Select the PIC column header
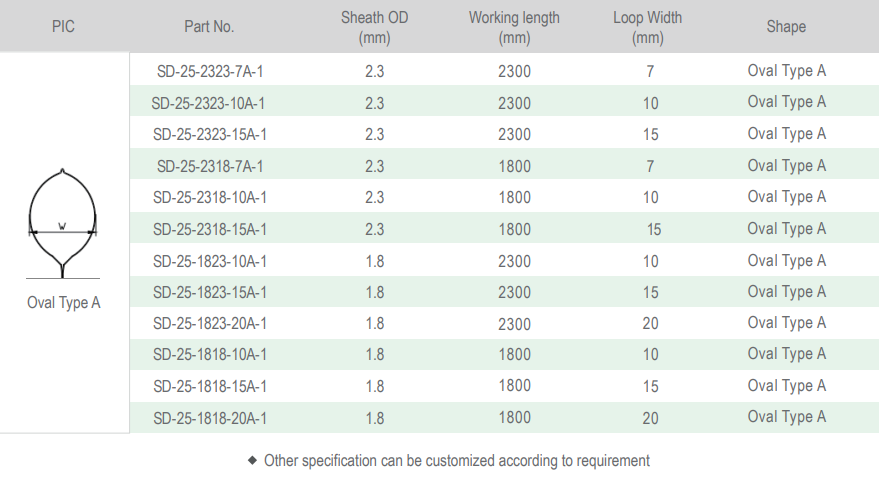 pos(63,27)
